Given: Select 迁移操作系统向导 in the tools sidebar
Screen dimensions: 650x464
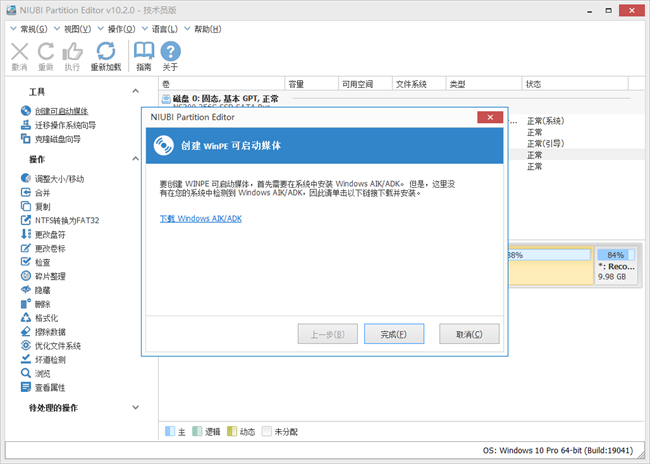Looking at the screenshot, I should click(x=64, y=125).
